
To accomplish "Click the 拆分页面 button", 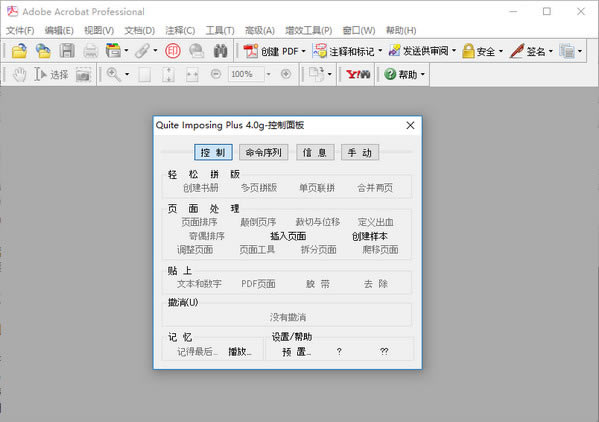I will 319,250.
